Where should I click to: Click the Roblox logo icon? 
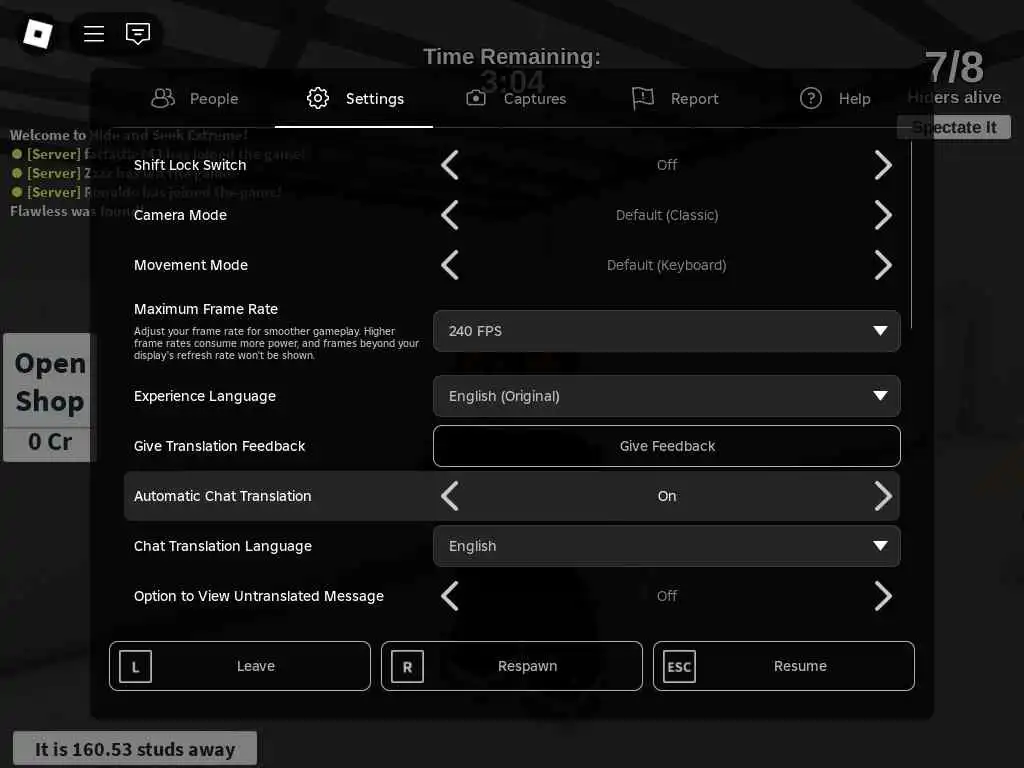click(37, 33)
